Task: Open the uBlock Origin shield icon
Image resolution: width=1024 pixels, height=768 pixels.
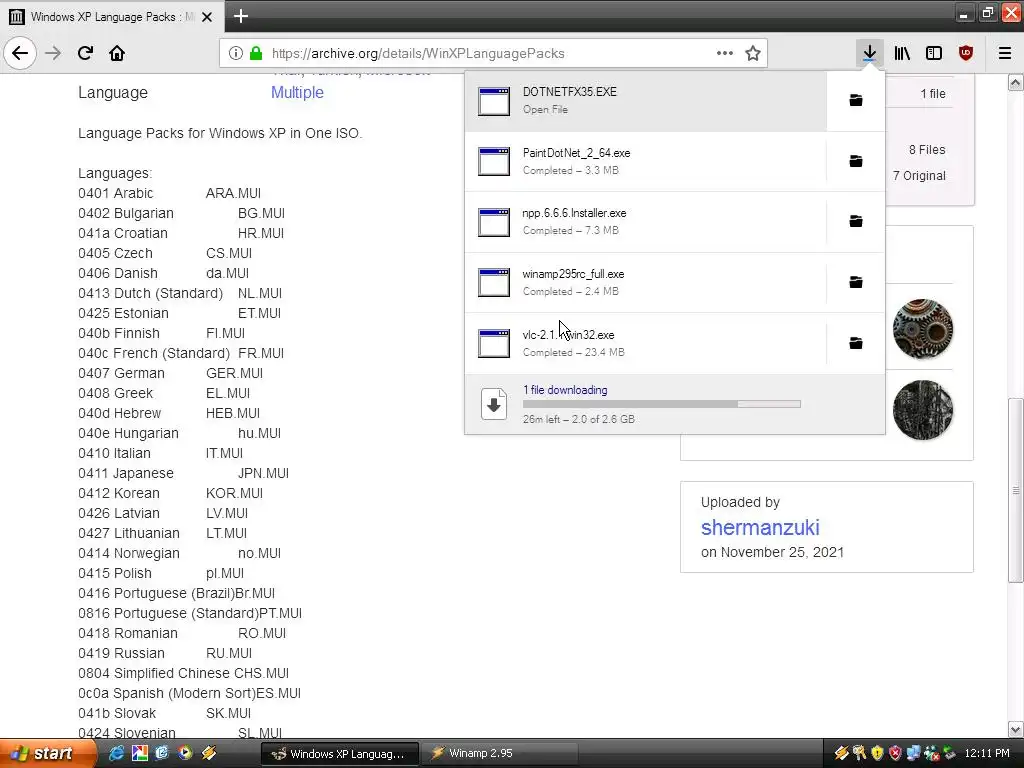Action: pyautogui.click(x=966, y=53)
